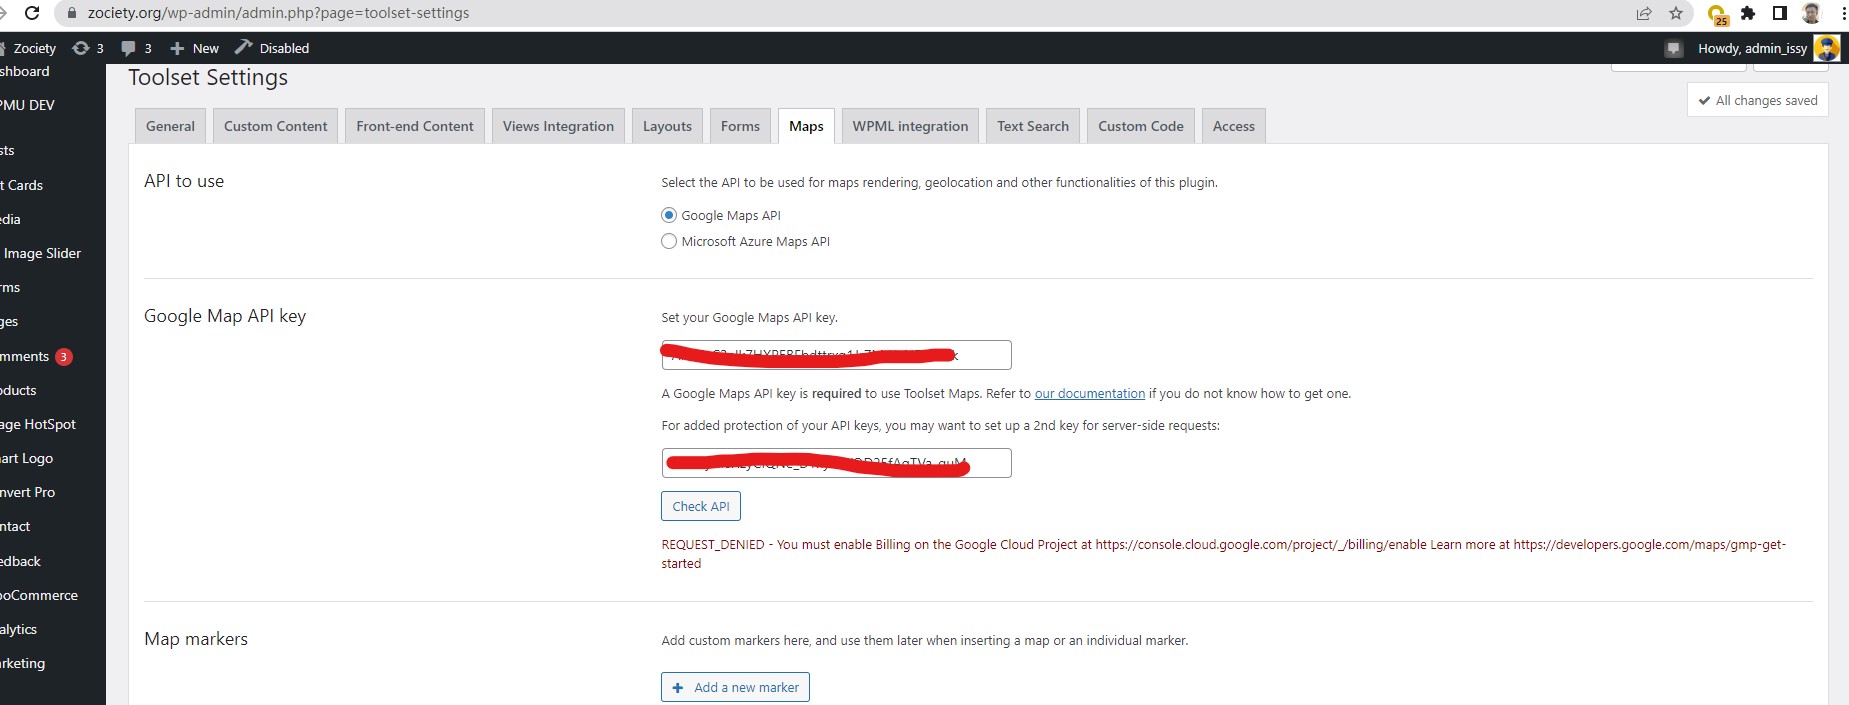Open the Chrome profile avatar
Screen dimensions: 1849x705
(x=1811, y=13)
